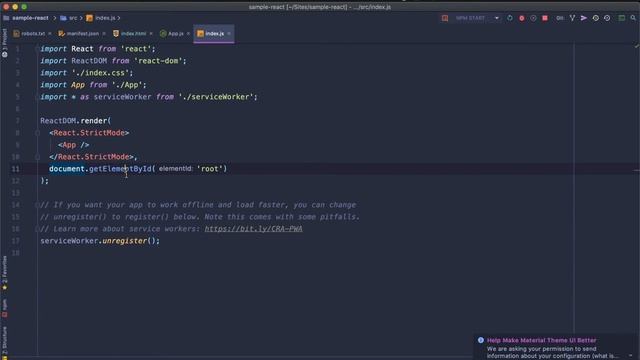The image size is (640, 360).
Task: Click on 'unregister' method call on line 17
Action: [x=124, y=241]
